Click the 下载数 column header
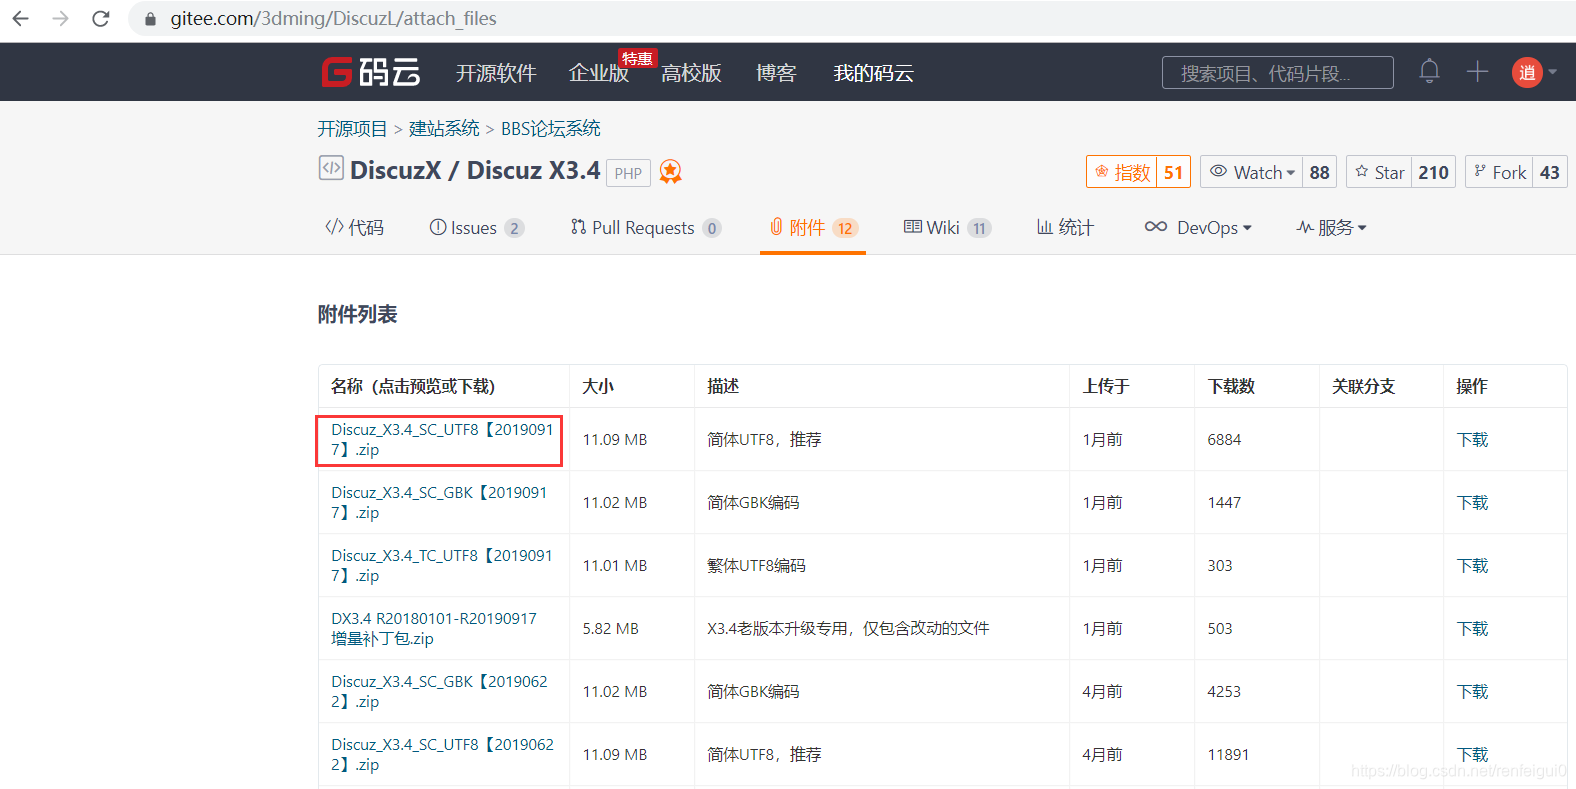Image resolution: width=1576 pixels, height=789 pixels. pos(1231,386)
